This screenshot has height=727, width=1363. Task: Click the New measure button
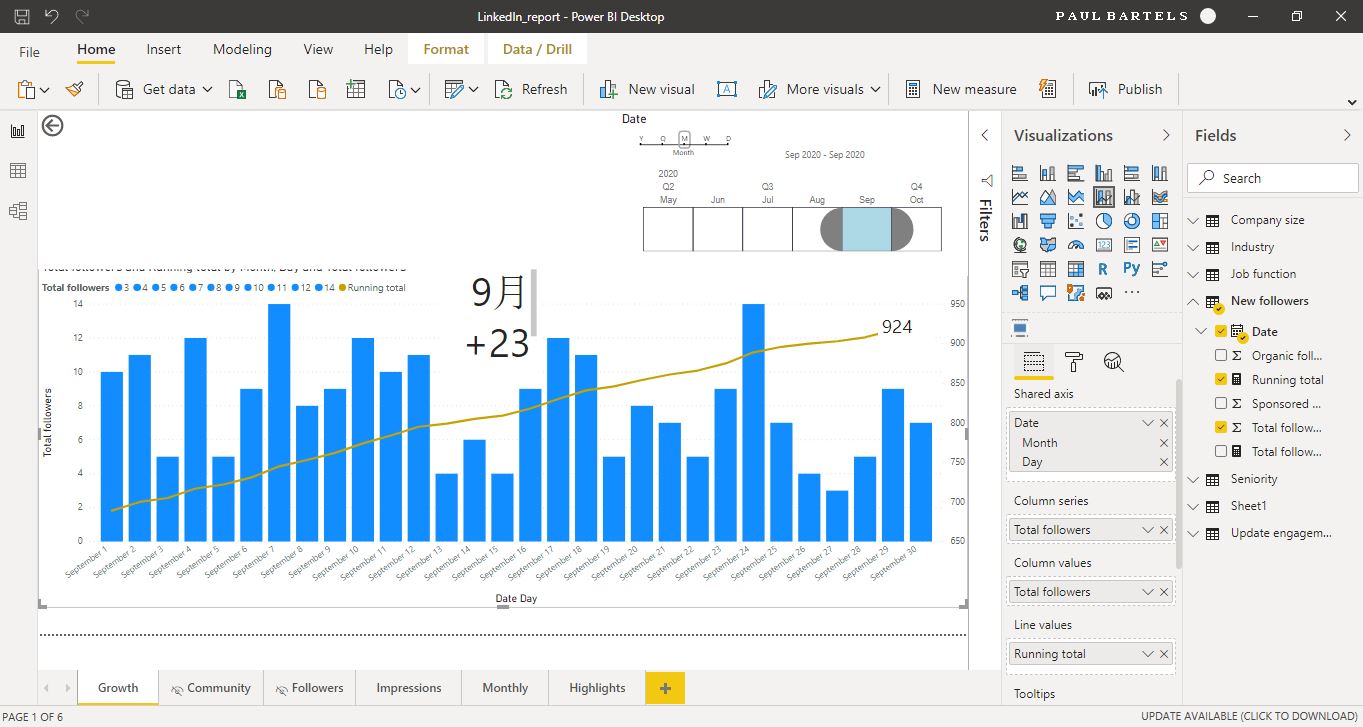(961, 89)
